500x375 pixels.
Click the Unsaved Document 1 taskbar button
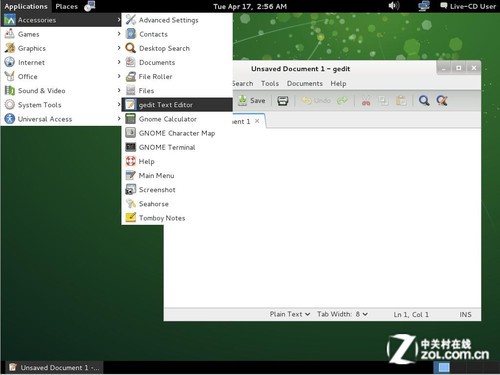54,367
